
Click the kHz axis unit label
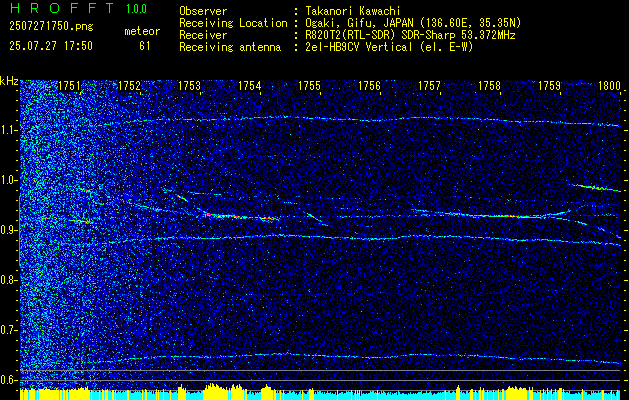pos(9,81)
